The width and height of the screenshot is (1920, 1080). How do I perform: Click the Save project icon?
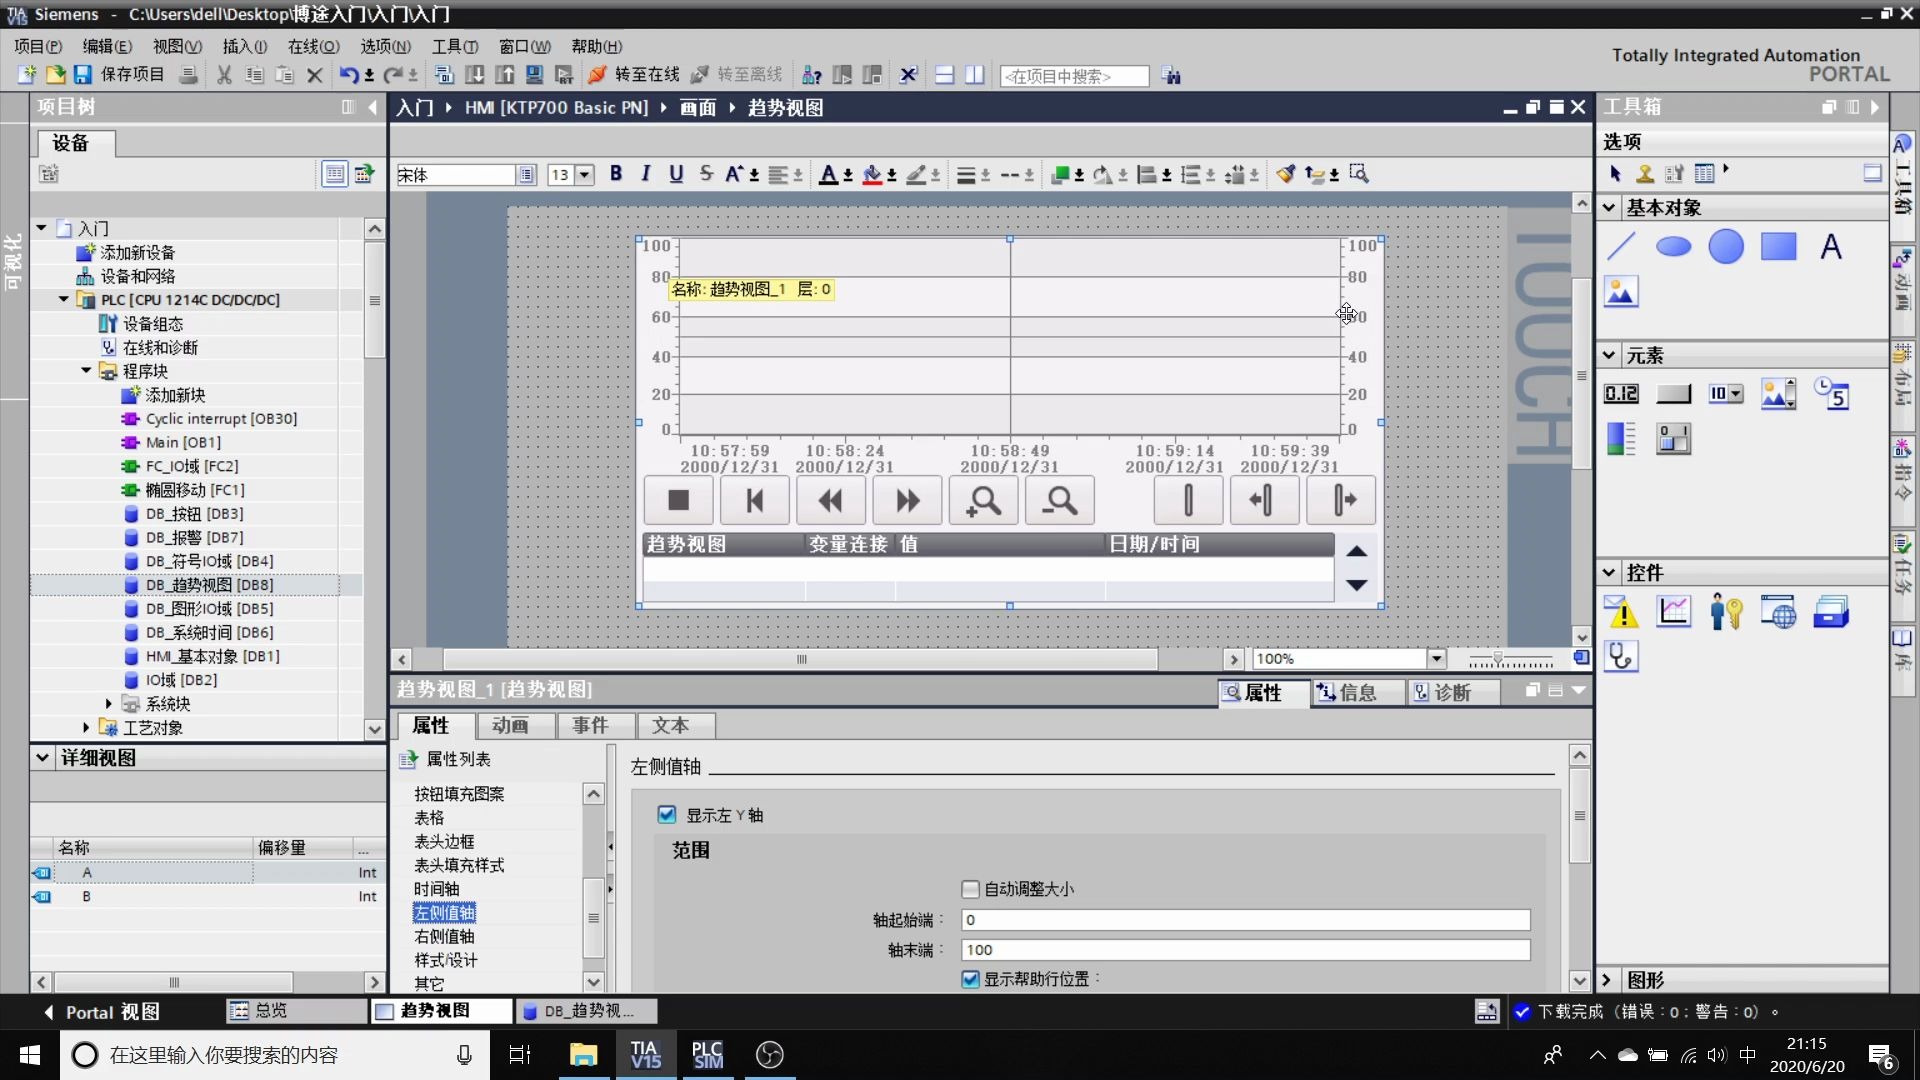coord(83,74)
